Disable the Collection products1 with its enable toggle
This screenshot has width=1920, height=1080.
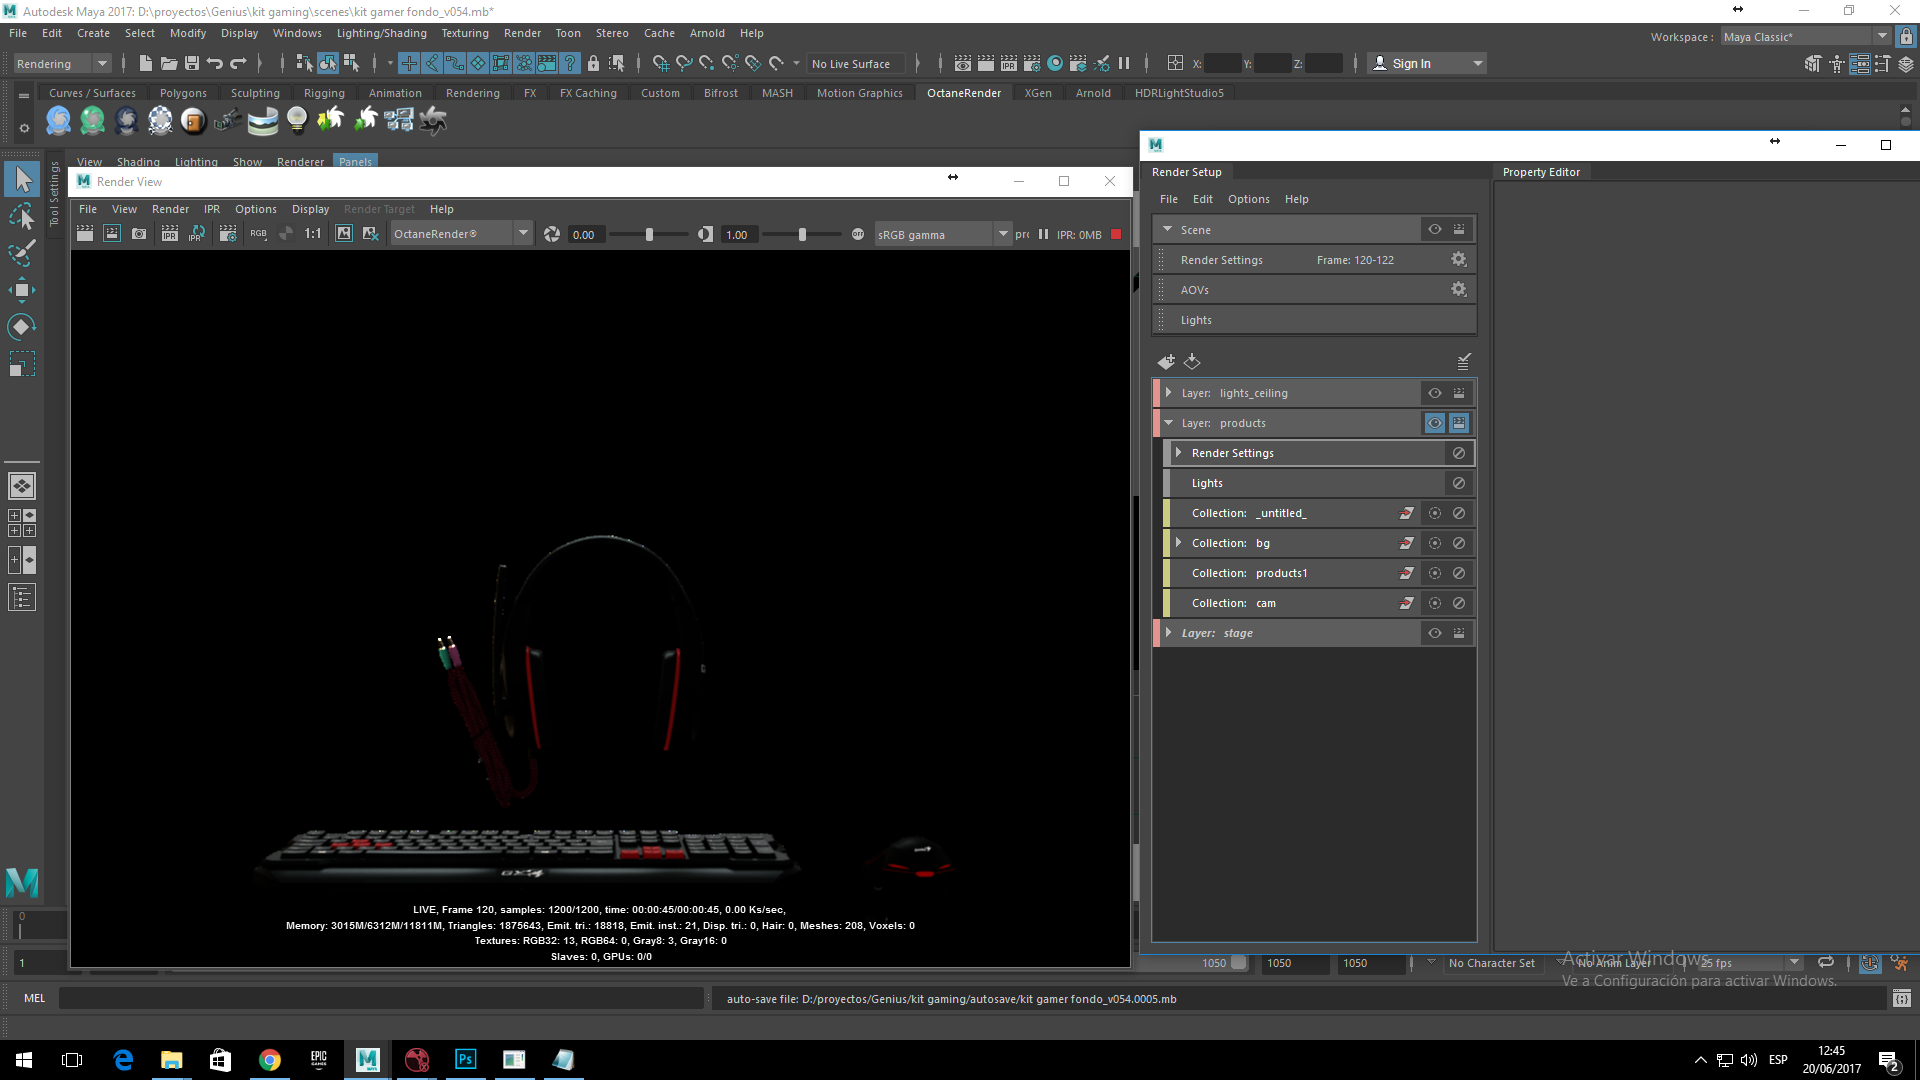pyautogui.click(x=1459, y=573)
